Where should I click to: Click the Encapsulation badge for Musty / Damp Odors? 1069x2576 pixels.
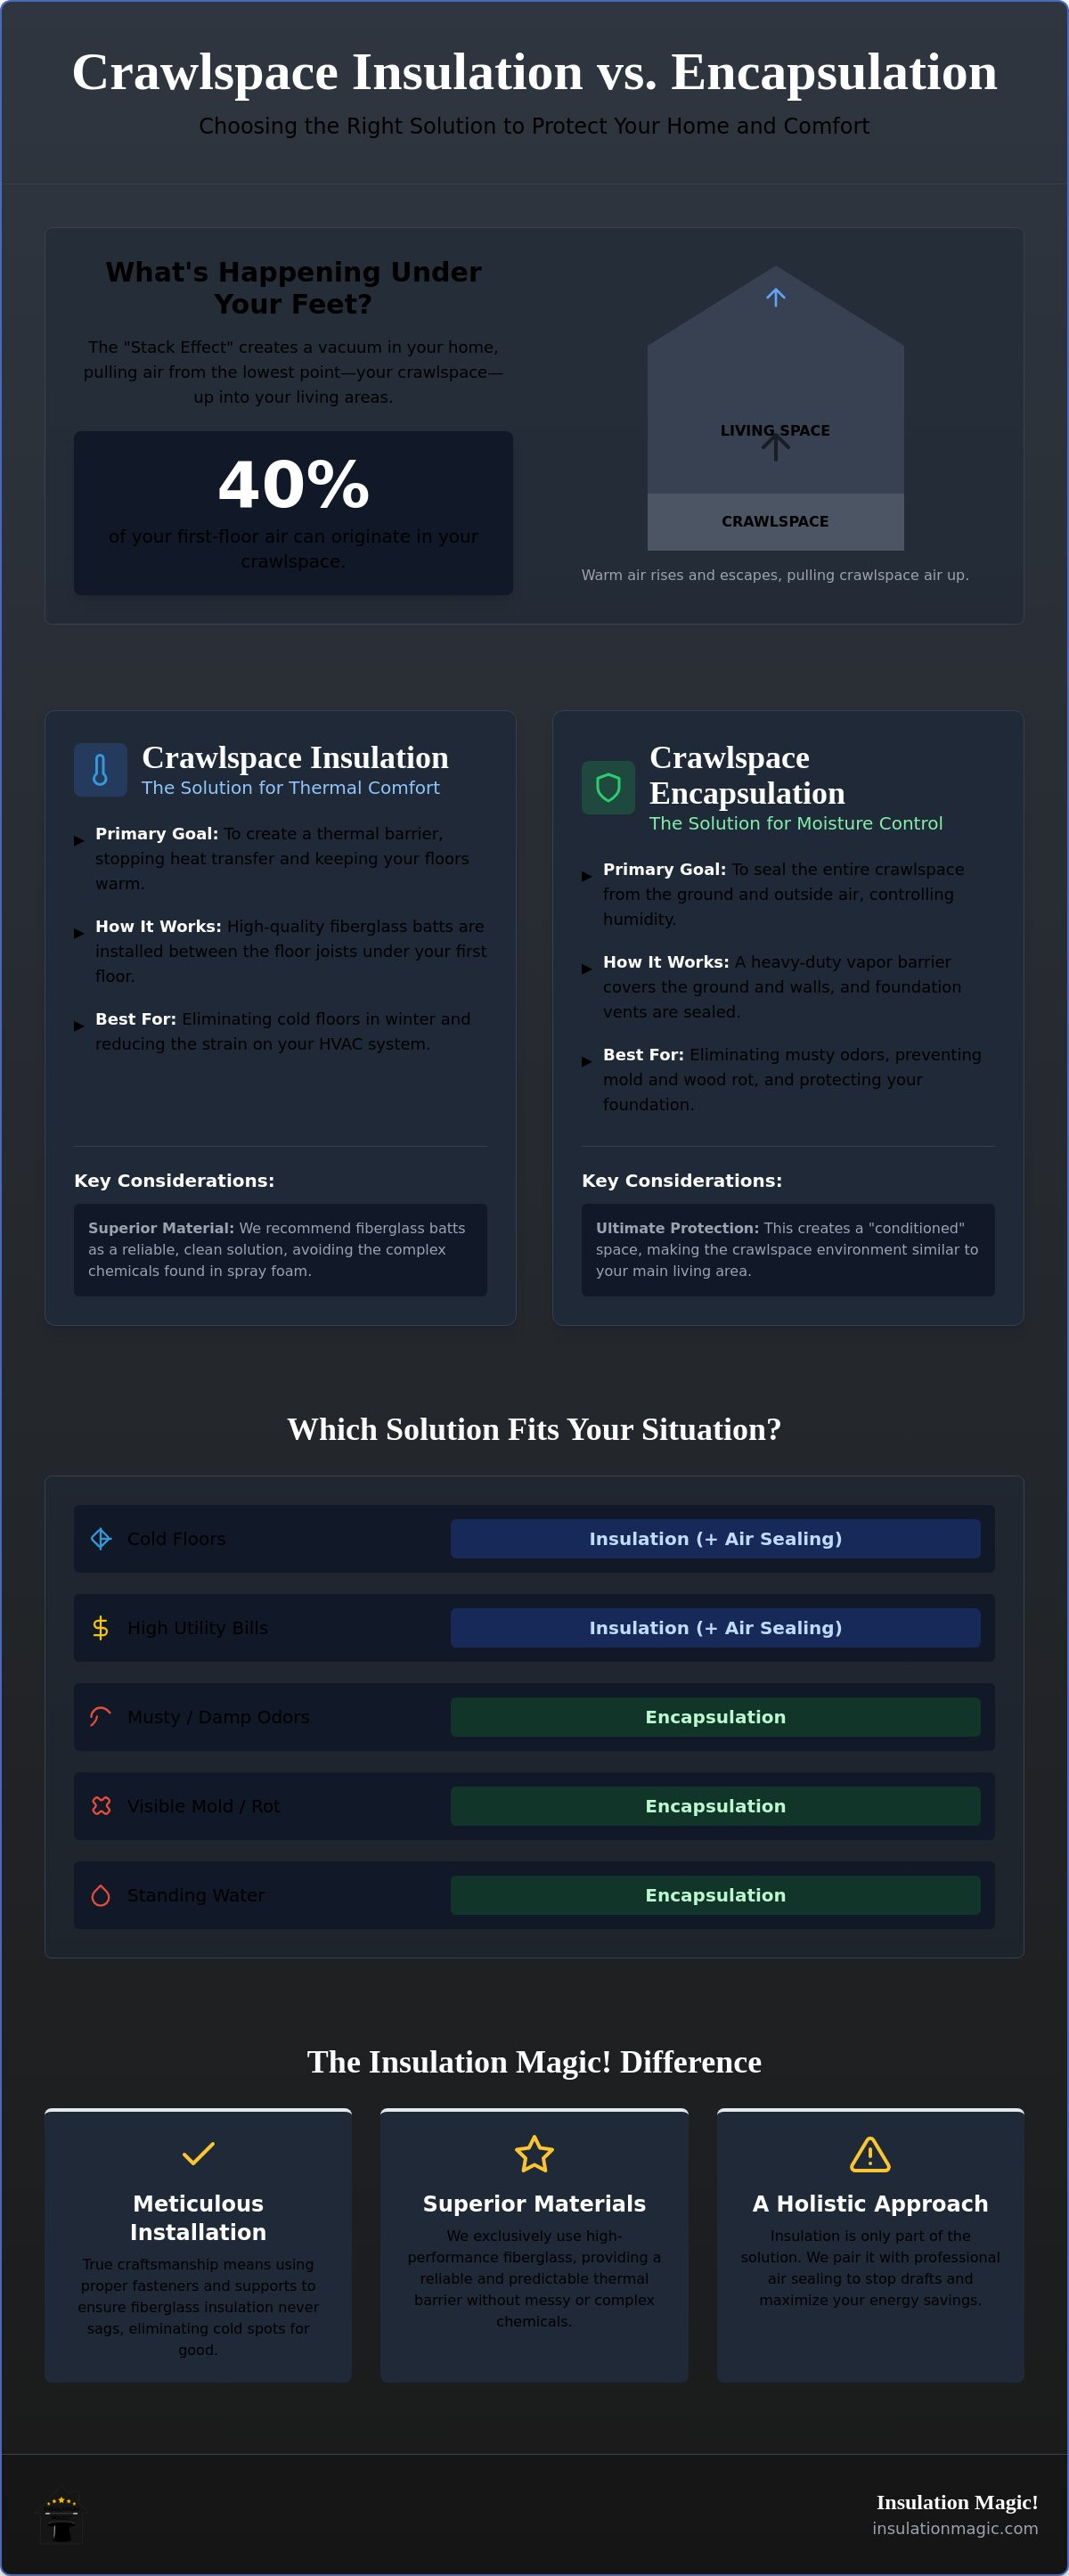(715, 1716)
